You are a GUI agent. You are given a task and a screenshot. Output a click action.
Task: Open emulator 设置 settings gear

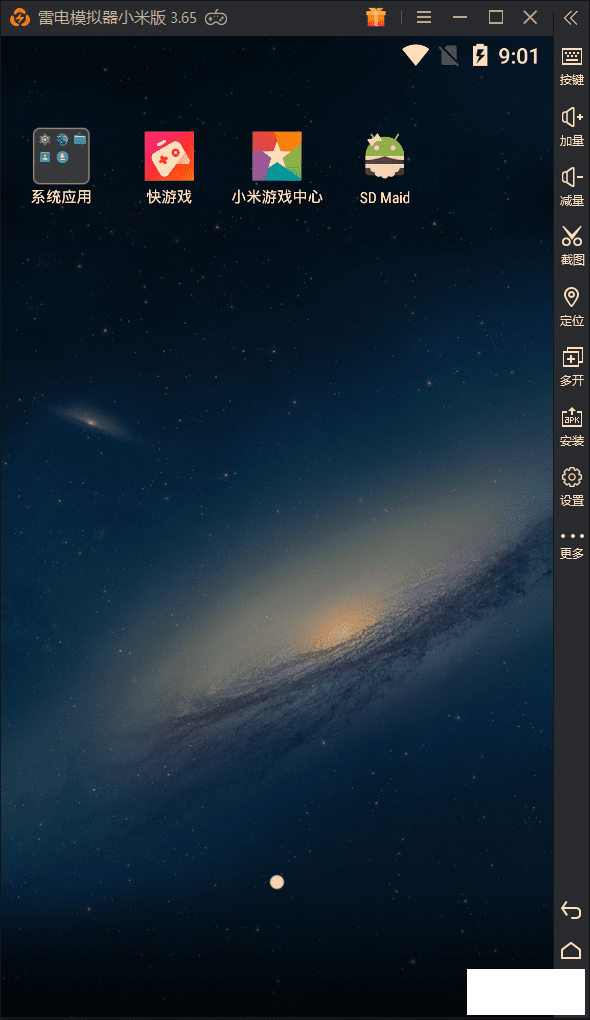[572, 487]
